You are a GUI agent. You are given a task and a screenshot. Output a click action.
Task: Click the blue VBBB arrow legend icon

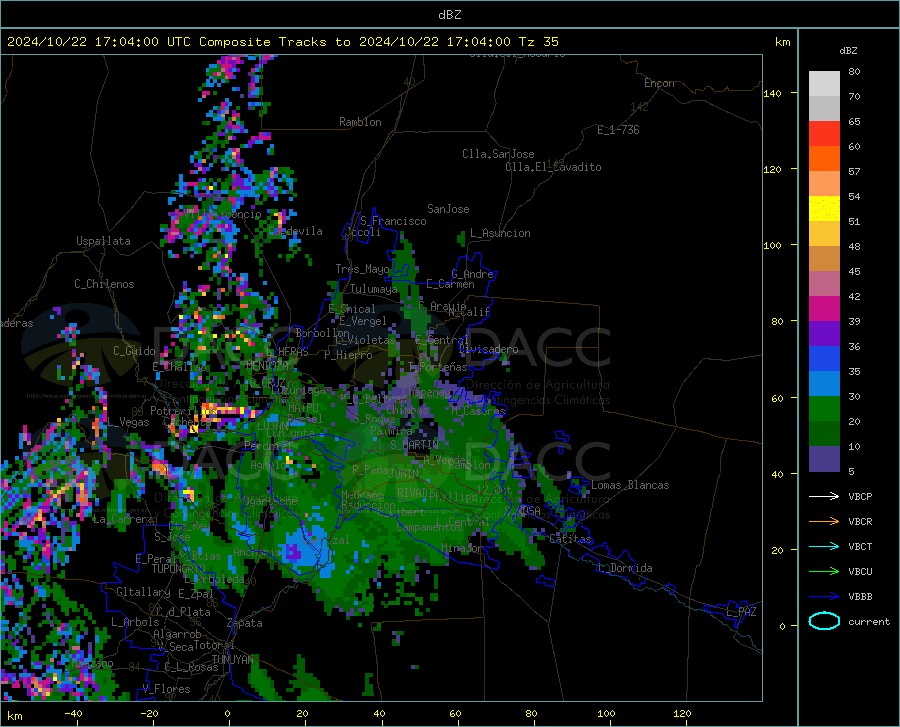(824, 597)
